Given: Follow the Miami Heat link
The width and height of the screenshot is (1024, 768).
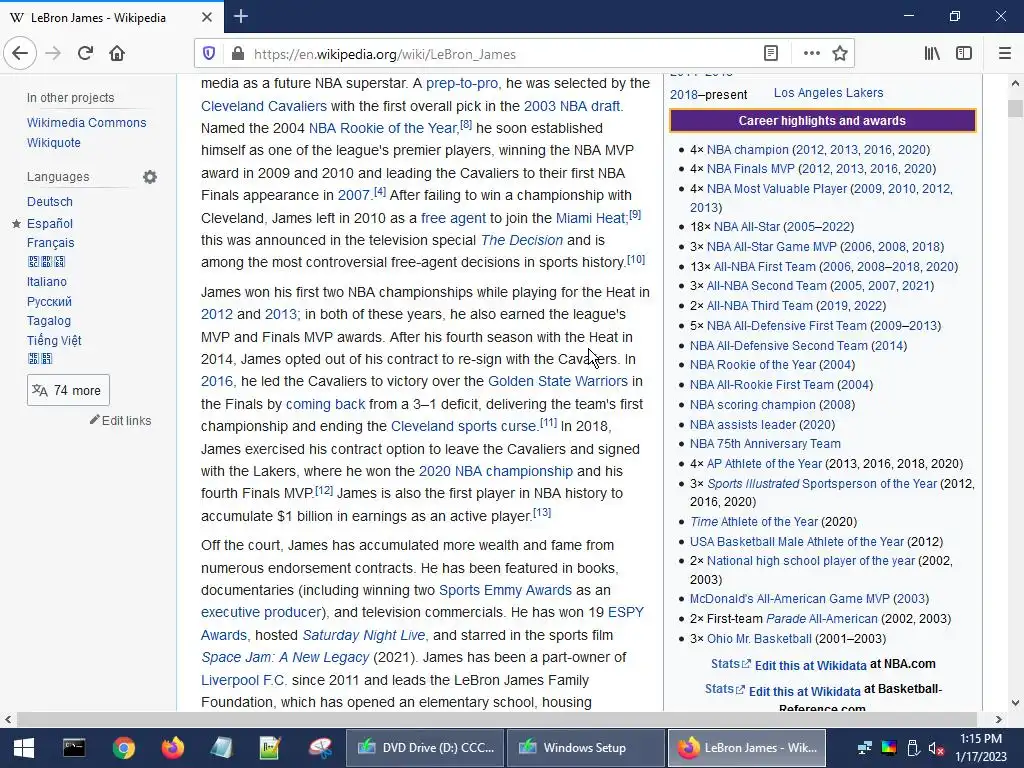Looking at the screenshot, I should click(x=590, y=218).
